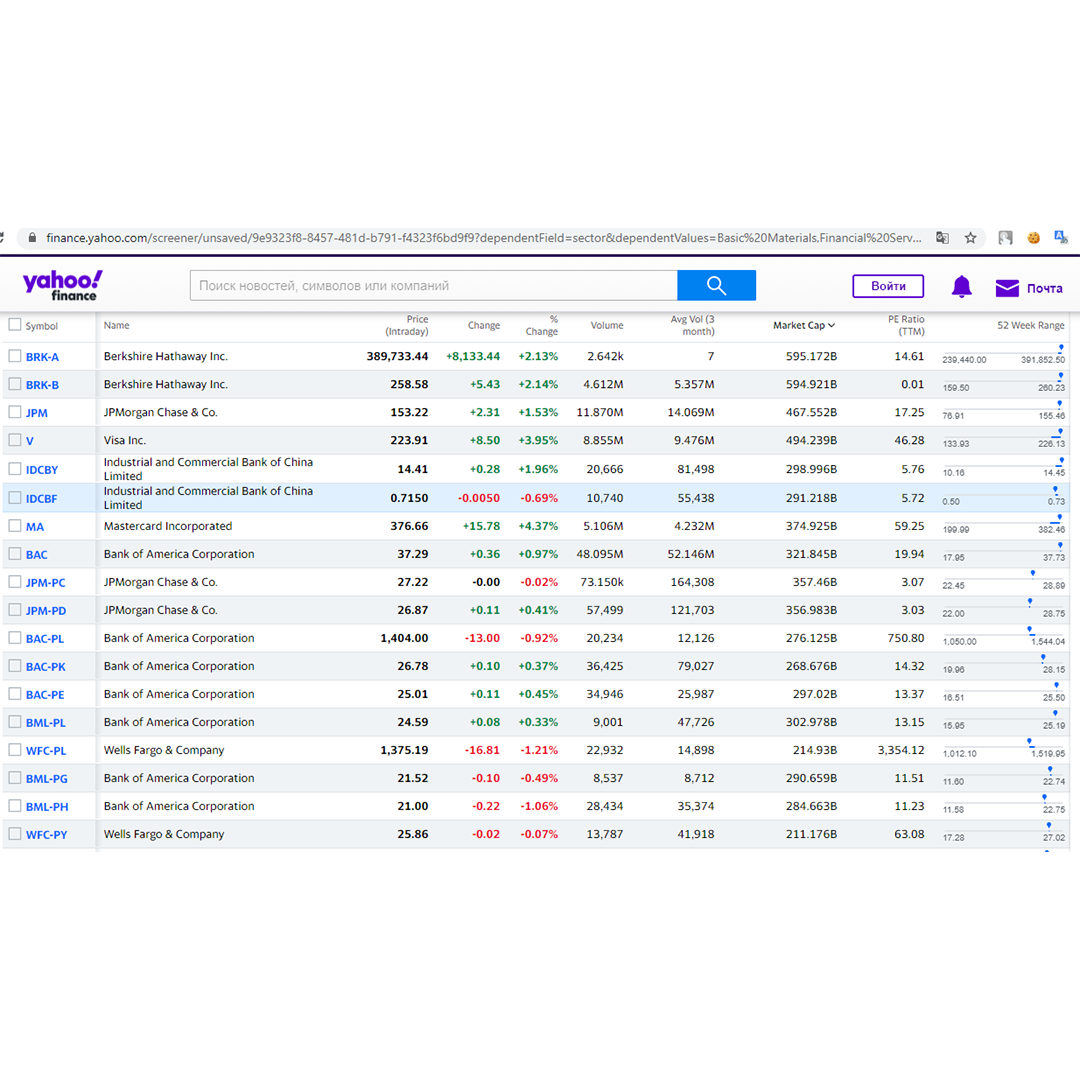
Task: Sort by Avg Vol (3 month) header
Action: [x=692, y=325]
